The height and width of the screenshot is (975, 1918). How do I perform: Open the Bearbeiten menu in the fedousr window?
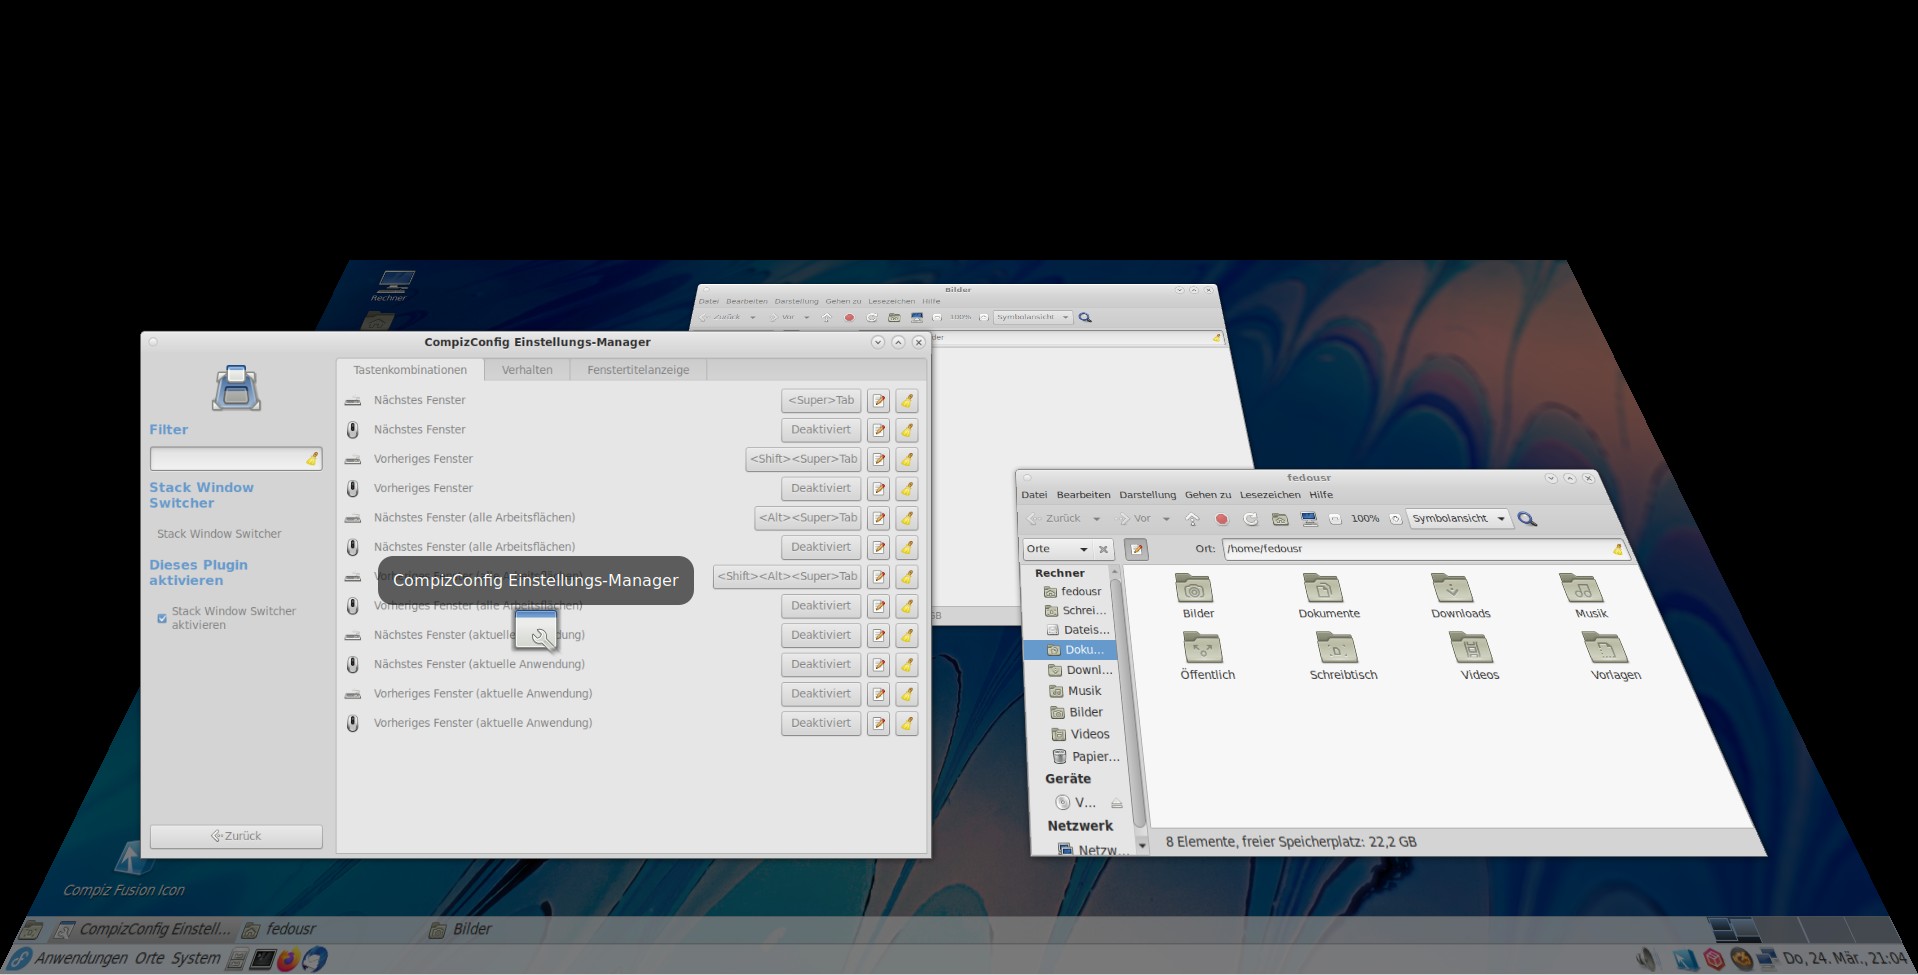pyautogui.click(x=1083, y=495)
